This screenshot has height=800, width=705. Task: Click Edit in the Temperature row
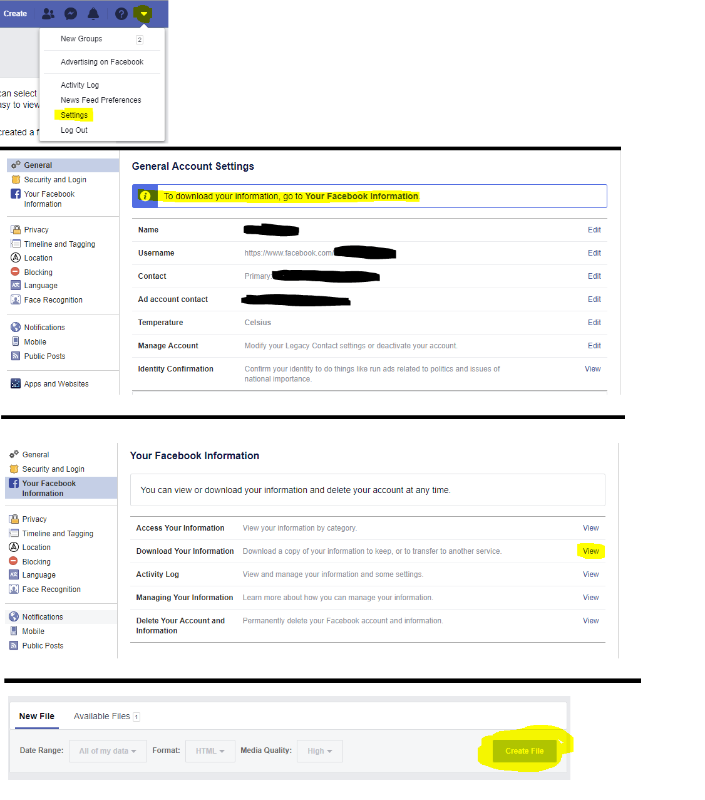tap(594, 323)
